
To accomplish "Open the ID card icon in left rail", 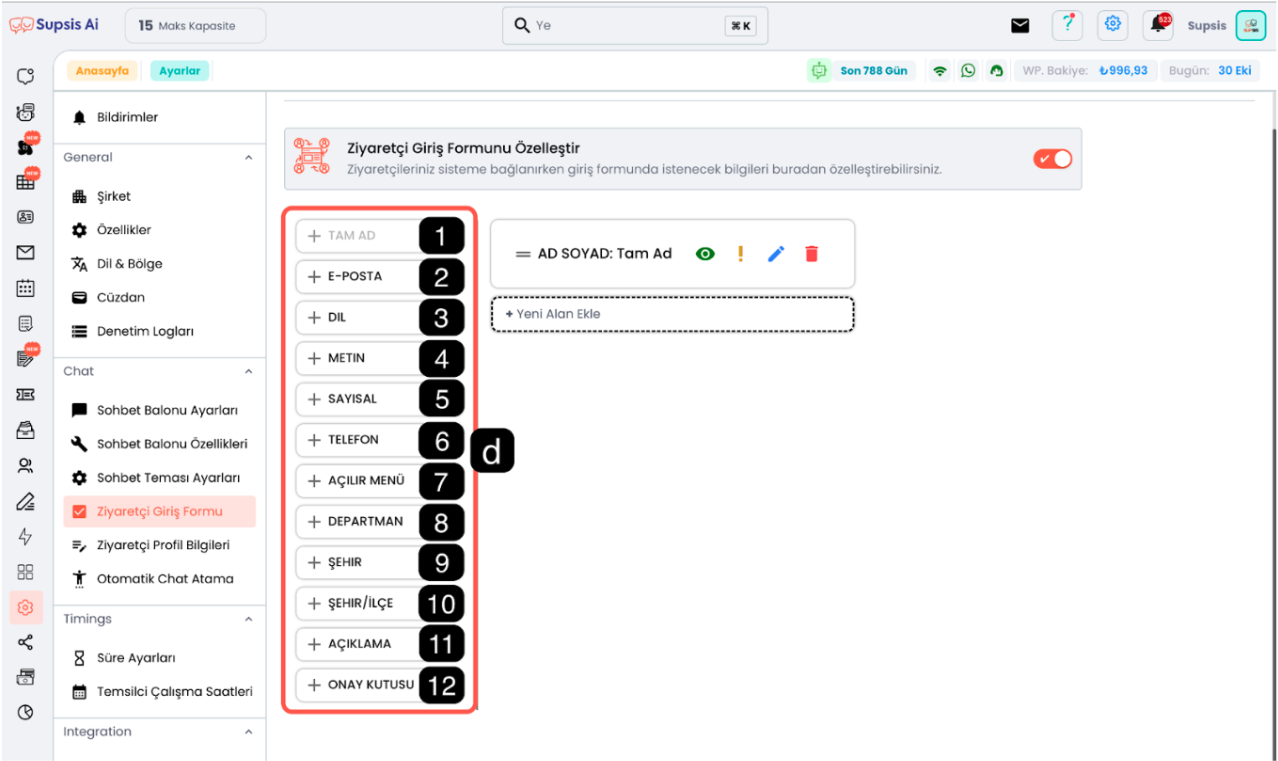I will coord(26,217).
